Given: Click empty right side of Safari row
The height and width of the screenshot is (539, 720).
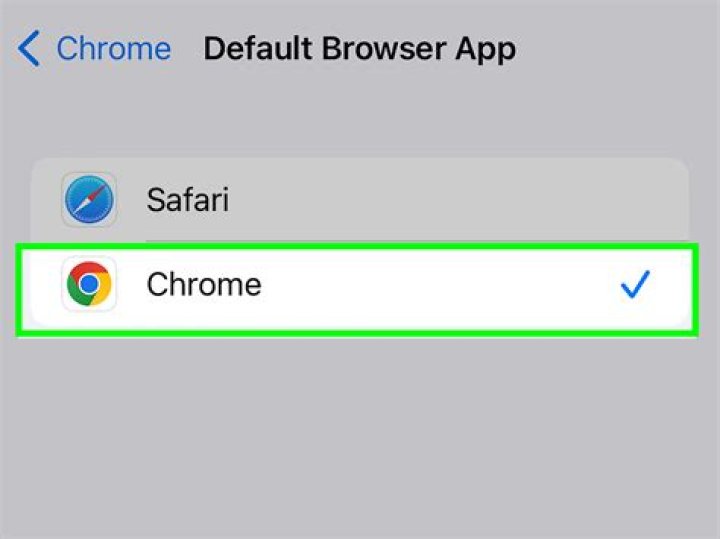Looking at the screenshot, I should [550, 200].
